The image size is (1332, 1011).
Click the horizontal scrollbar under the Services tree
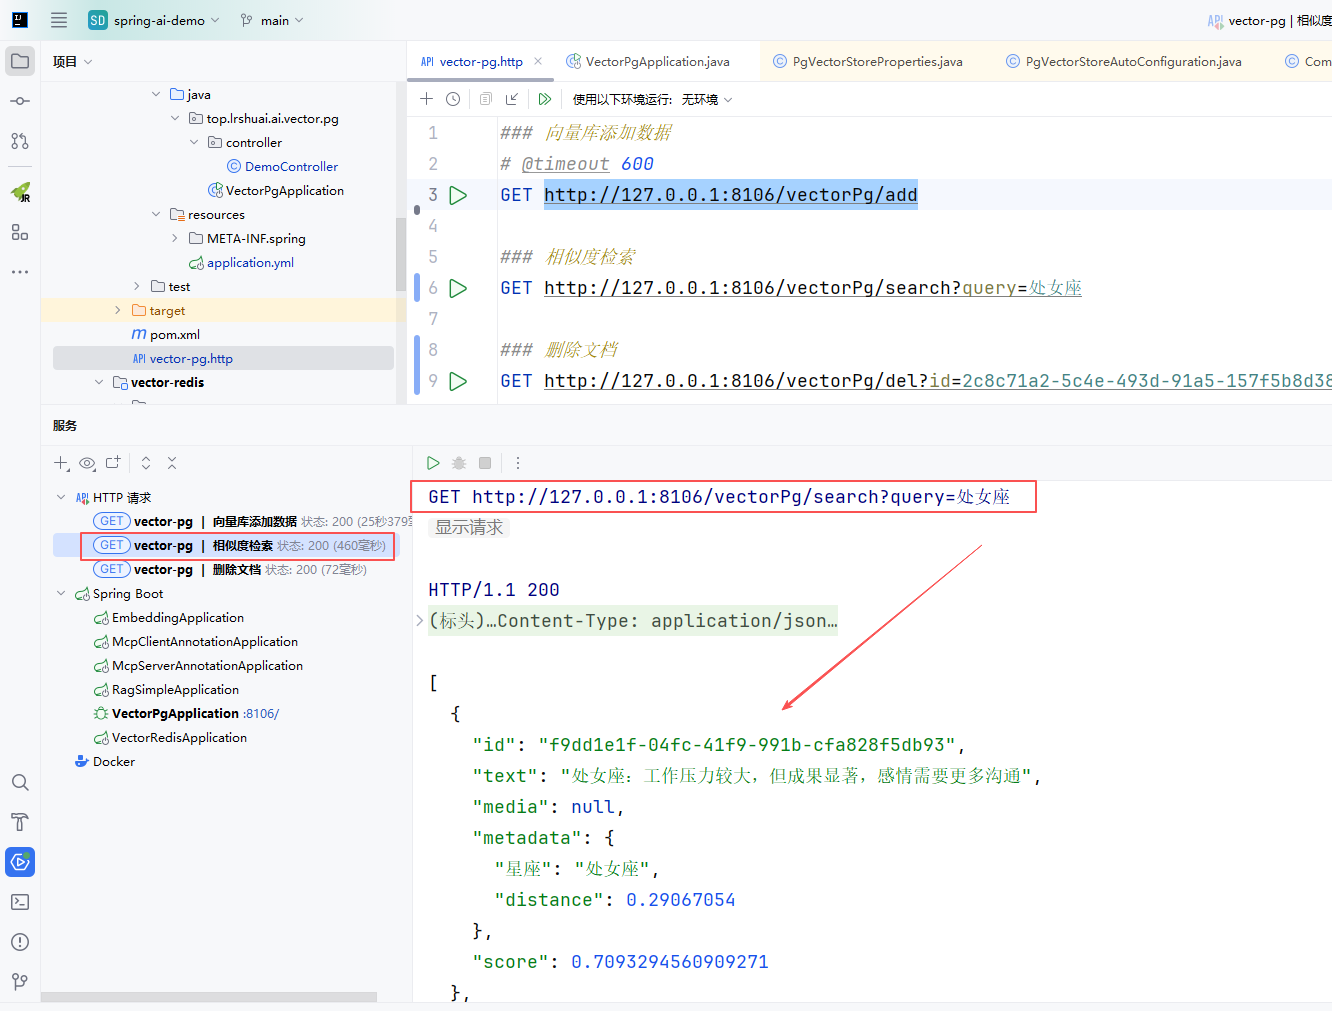208,997
